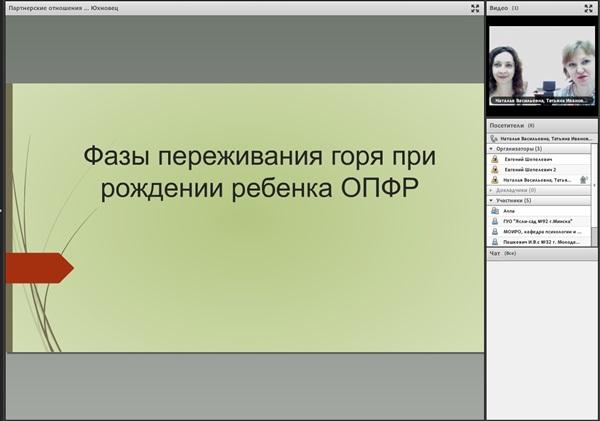The image size is (600, 421).
Task: Collapse the Организаторы (3) group
Action: point(491,148)
